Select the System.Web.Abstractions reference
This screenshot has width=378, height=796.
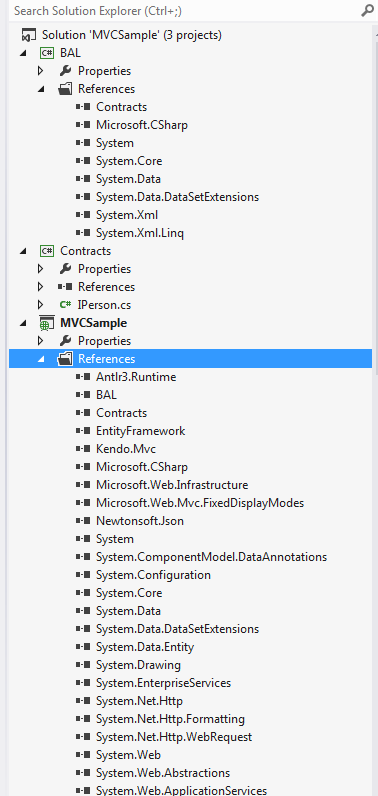(163, 773)
